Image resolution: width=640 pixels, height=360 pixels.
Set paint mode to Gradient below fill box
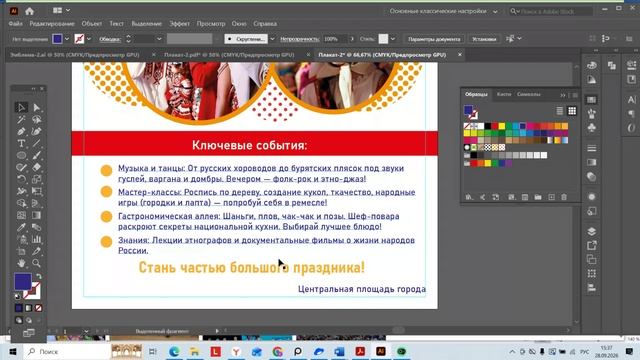(x=29, y=308)
